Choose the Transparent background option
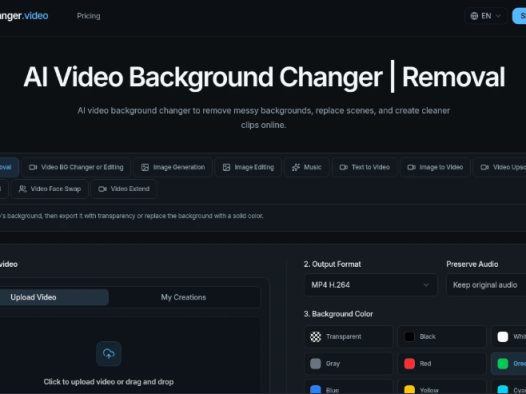 (349, 337)
